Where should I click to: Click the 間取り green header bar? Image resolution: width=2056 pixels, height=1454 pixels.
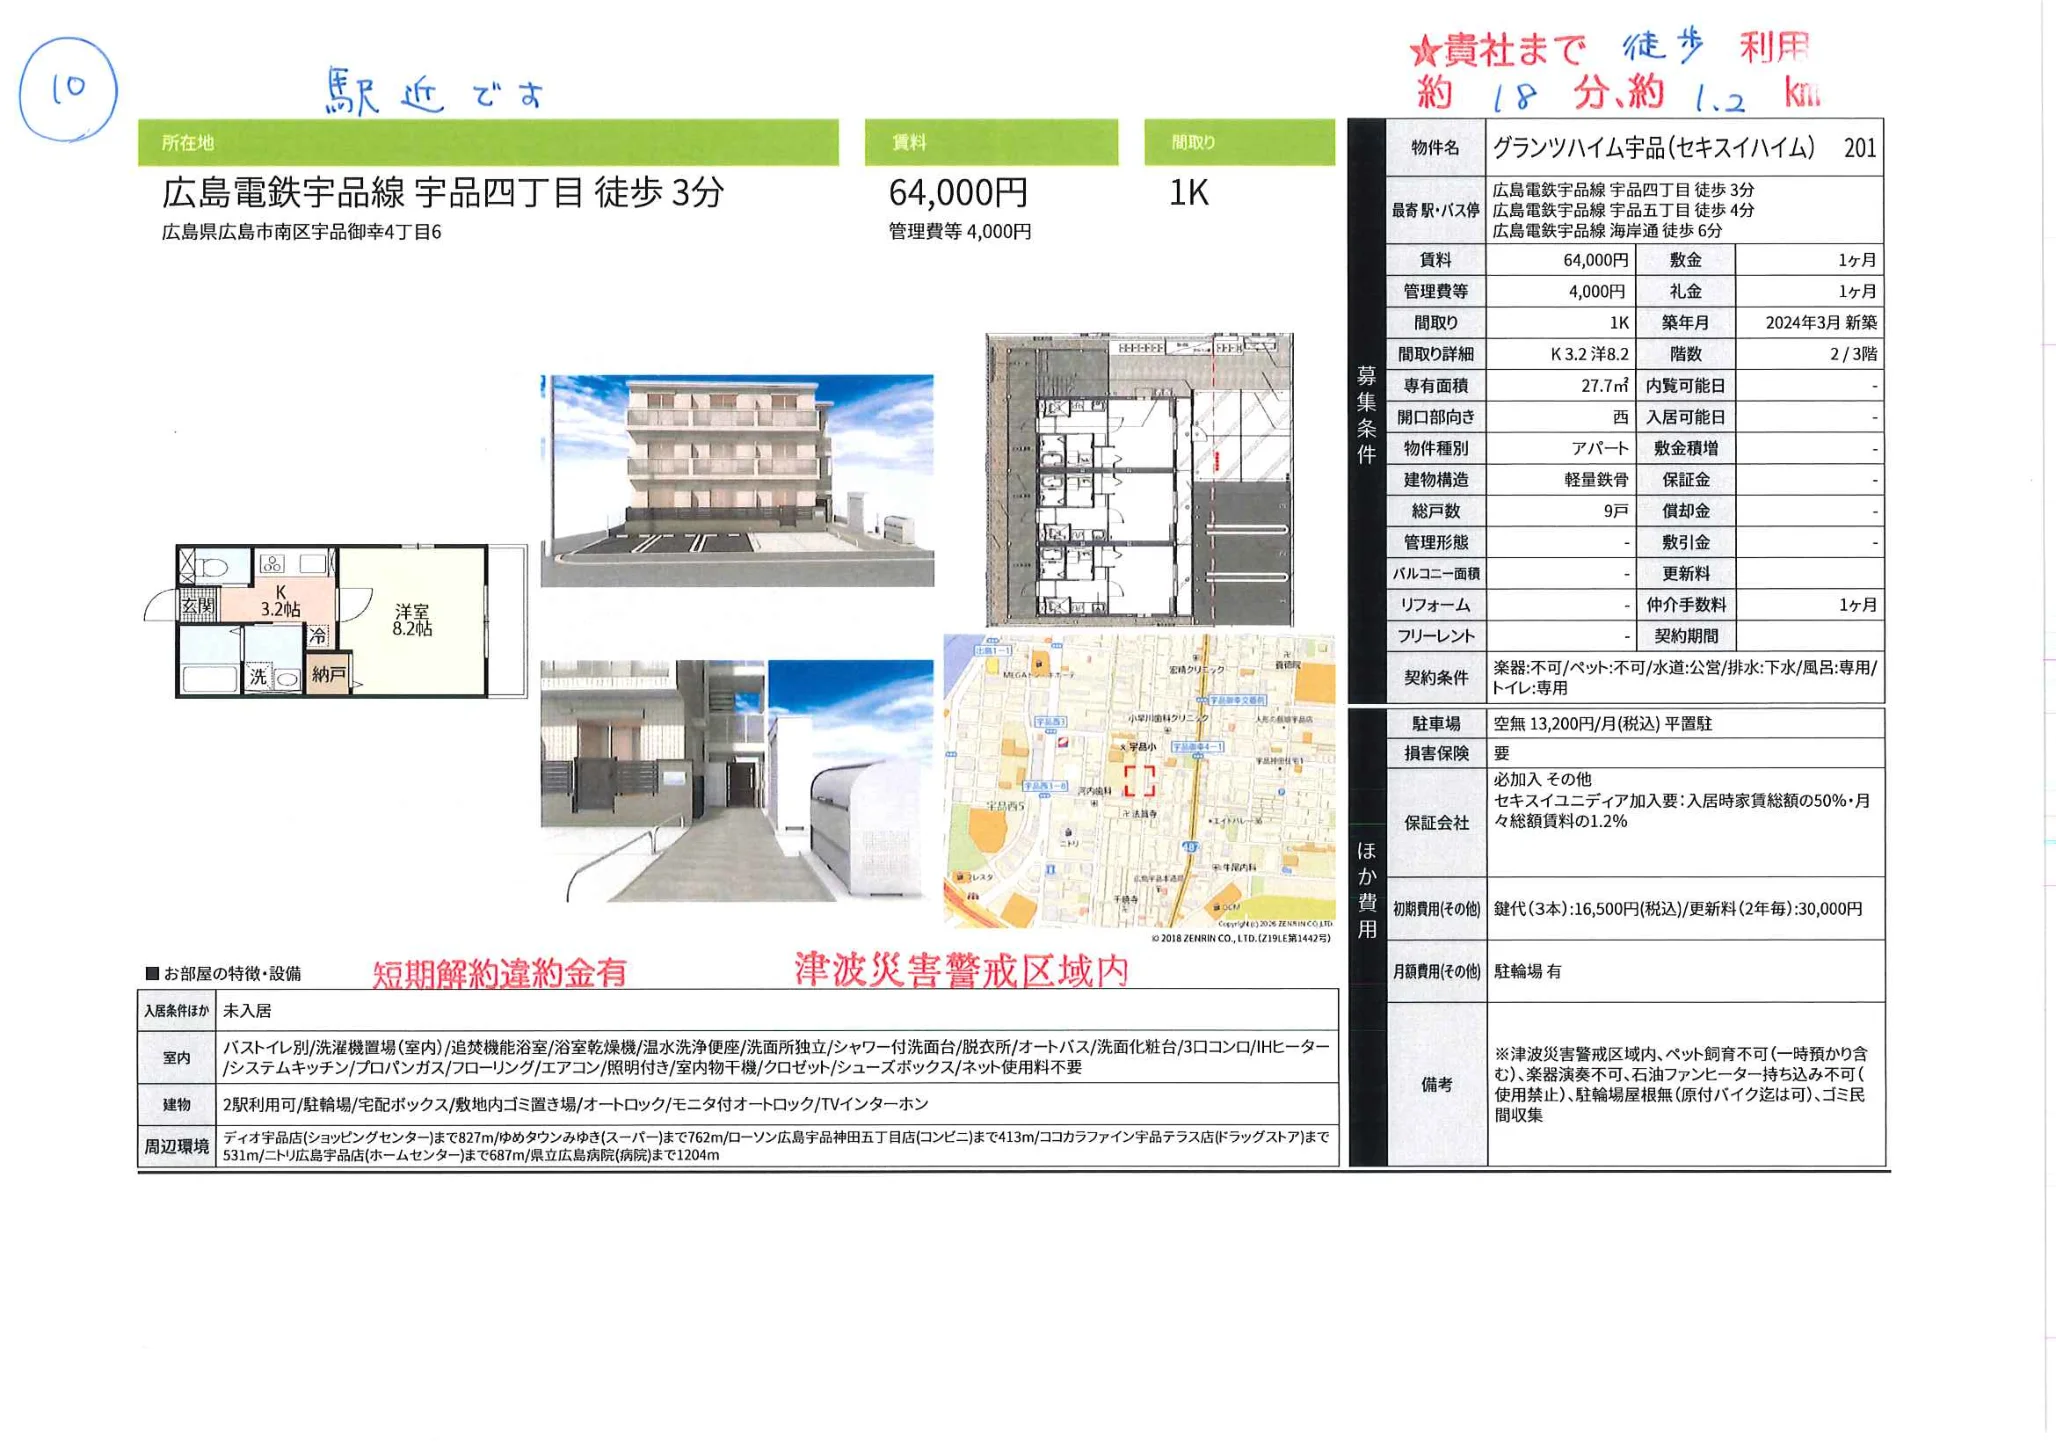(x=1238, y=143)
